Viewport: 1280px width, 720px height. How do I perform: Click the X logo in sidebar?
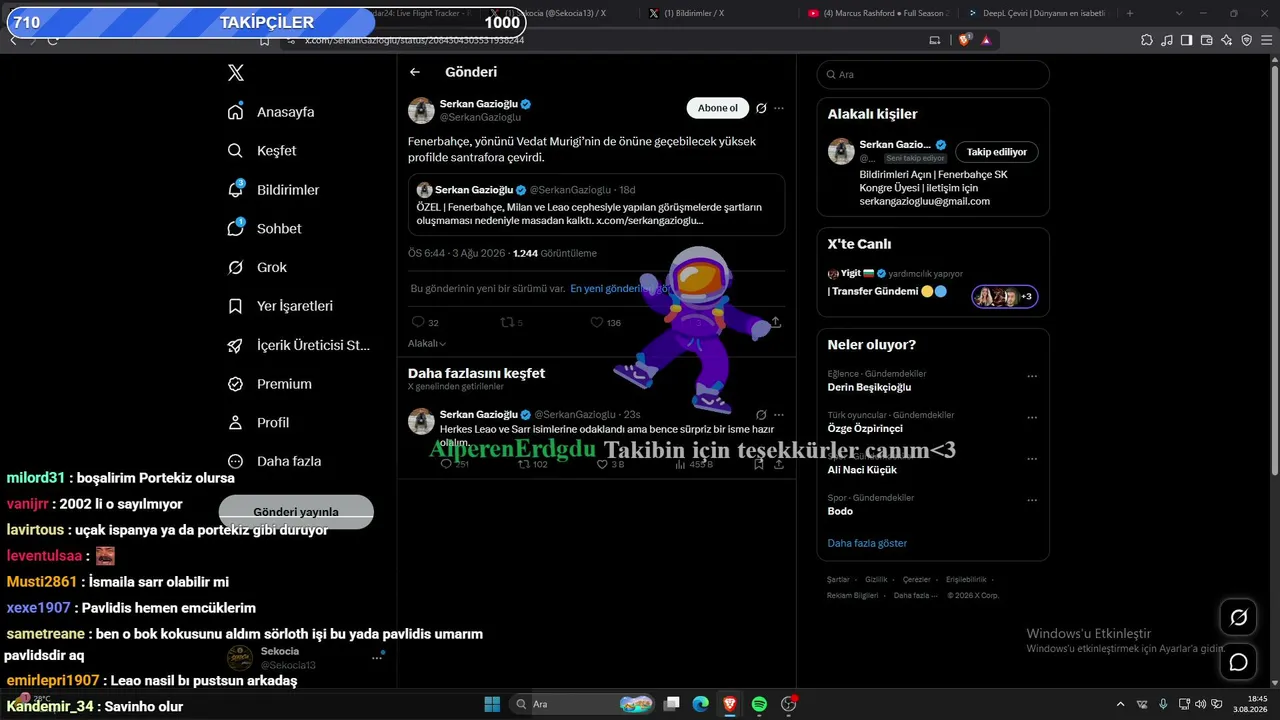(x=235, y=73)
